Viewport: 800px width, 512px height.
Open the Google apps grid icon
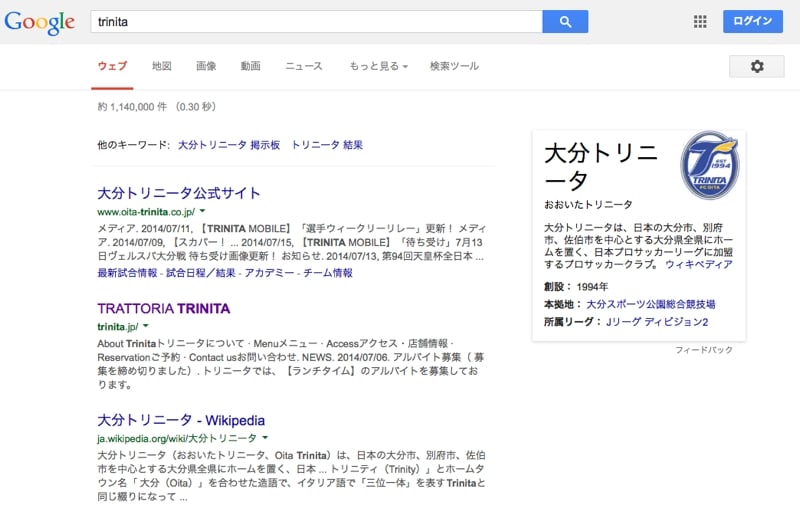coord(700,21)
